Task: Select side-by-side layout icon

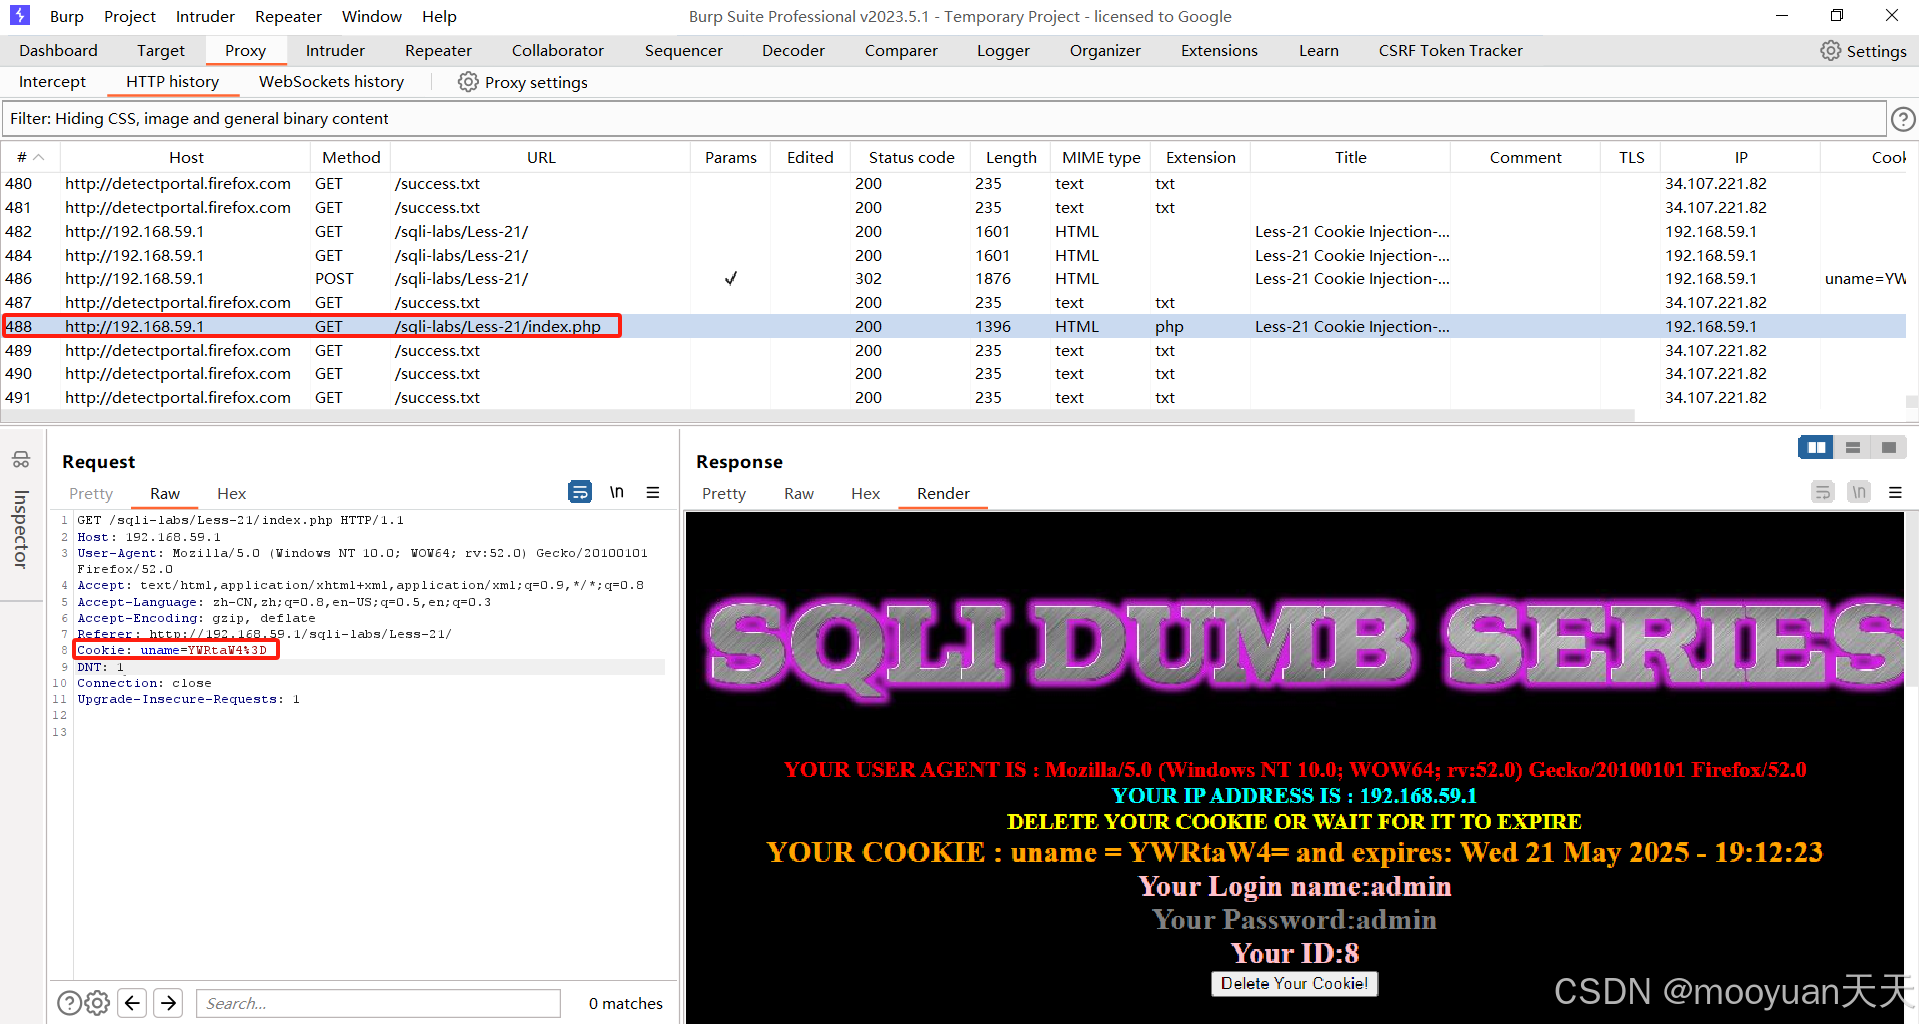Action: [1816, 447]
